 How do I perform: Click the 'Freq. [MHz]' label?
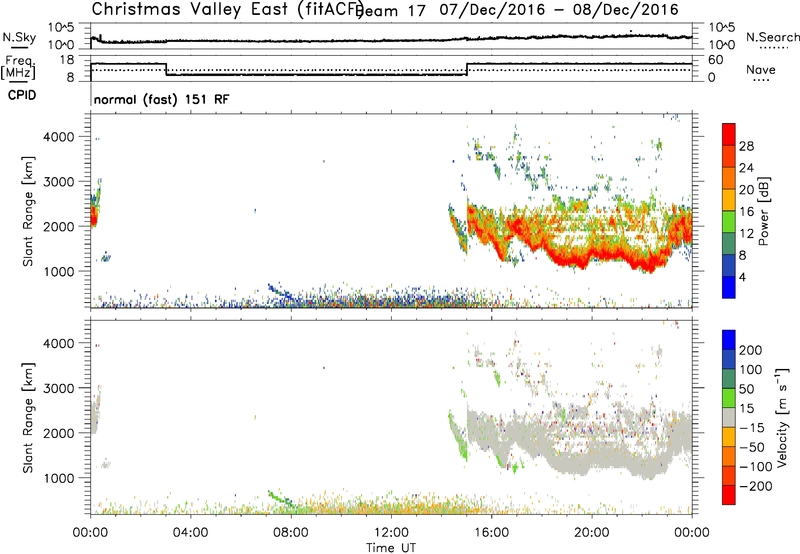18,68
